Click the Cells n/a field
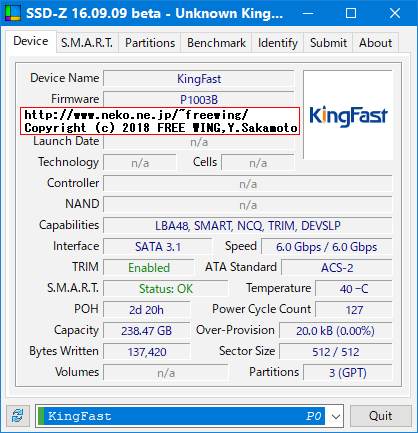This screenshot has height=433, width=418. click(258, 163)
